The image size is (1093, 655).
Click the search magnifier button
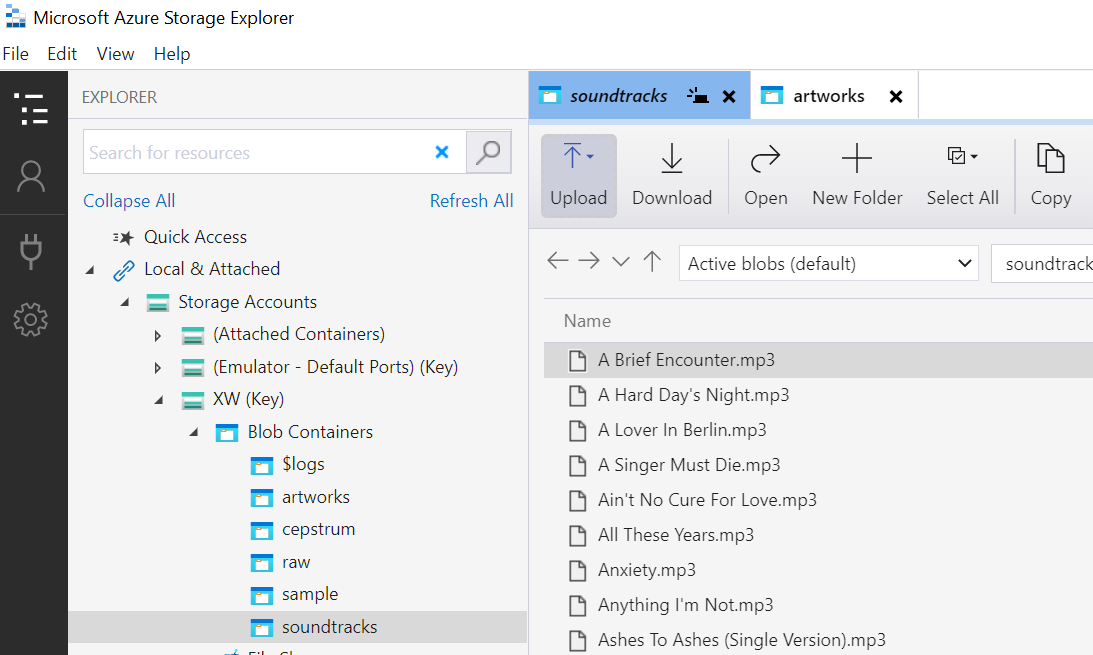pos(489,152)
